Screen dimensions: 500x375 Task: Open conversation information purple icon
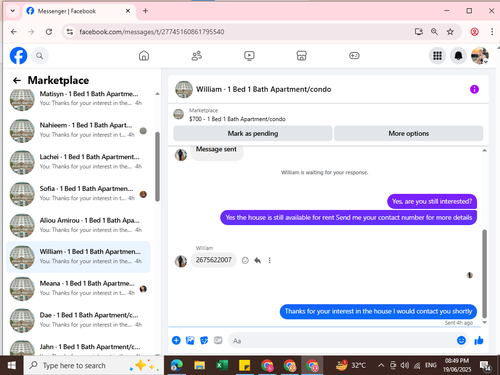click(x=474, y=89)
